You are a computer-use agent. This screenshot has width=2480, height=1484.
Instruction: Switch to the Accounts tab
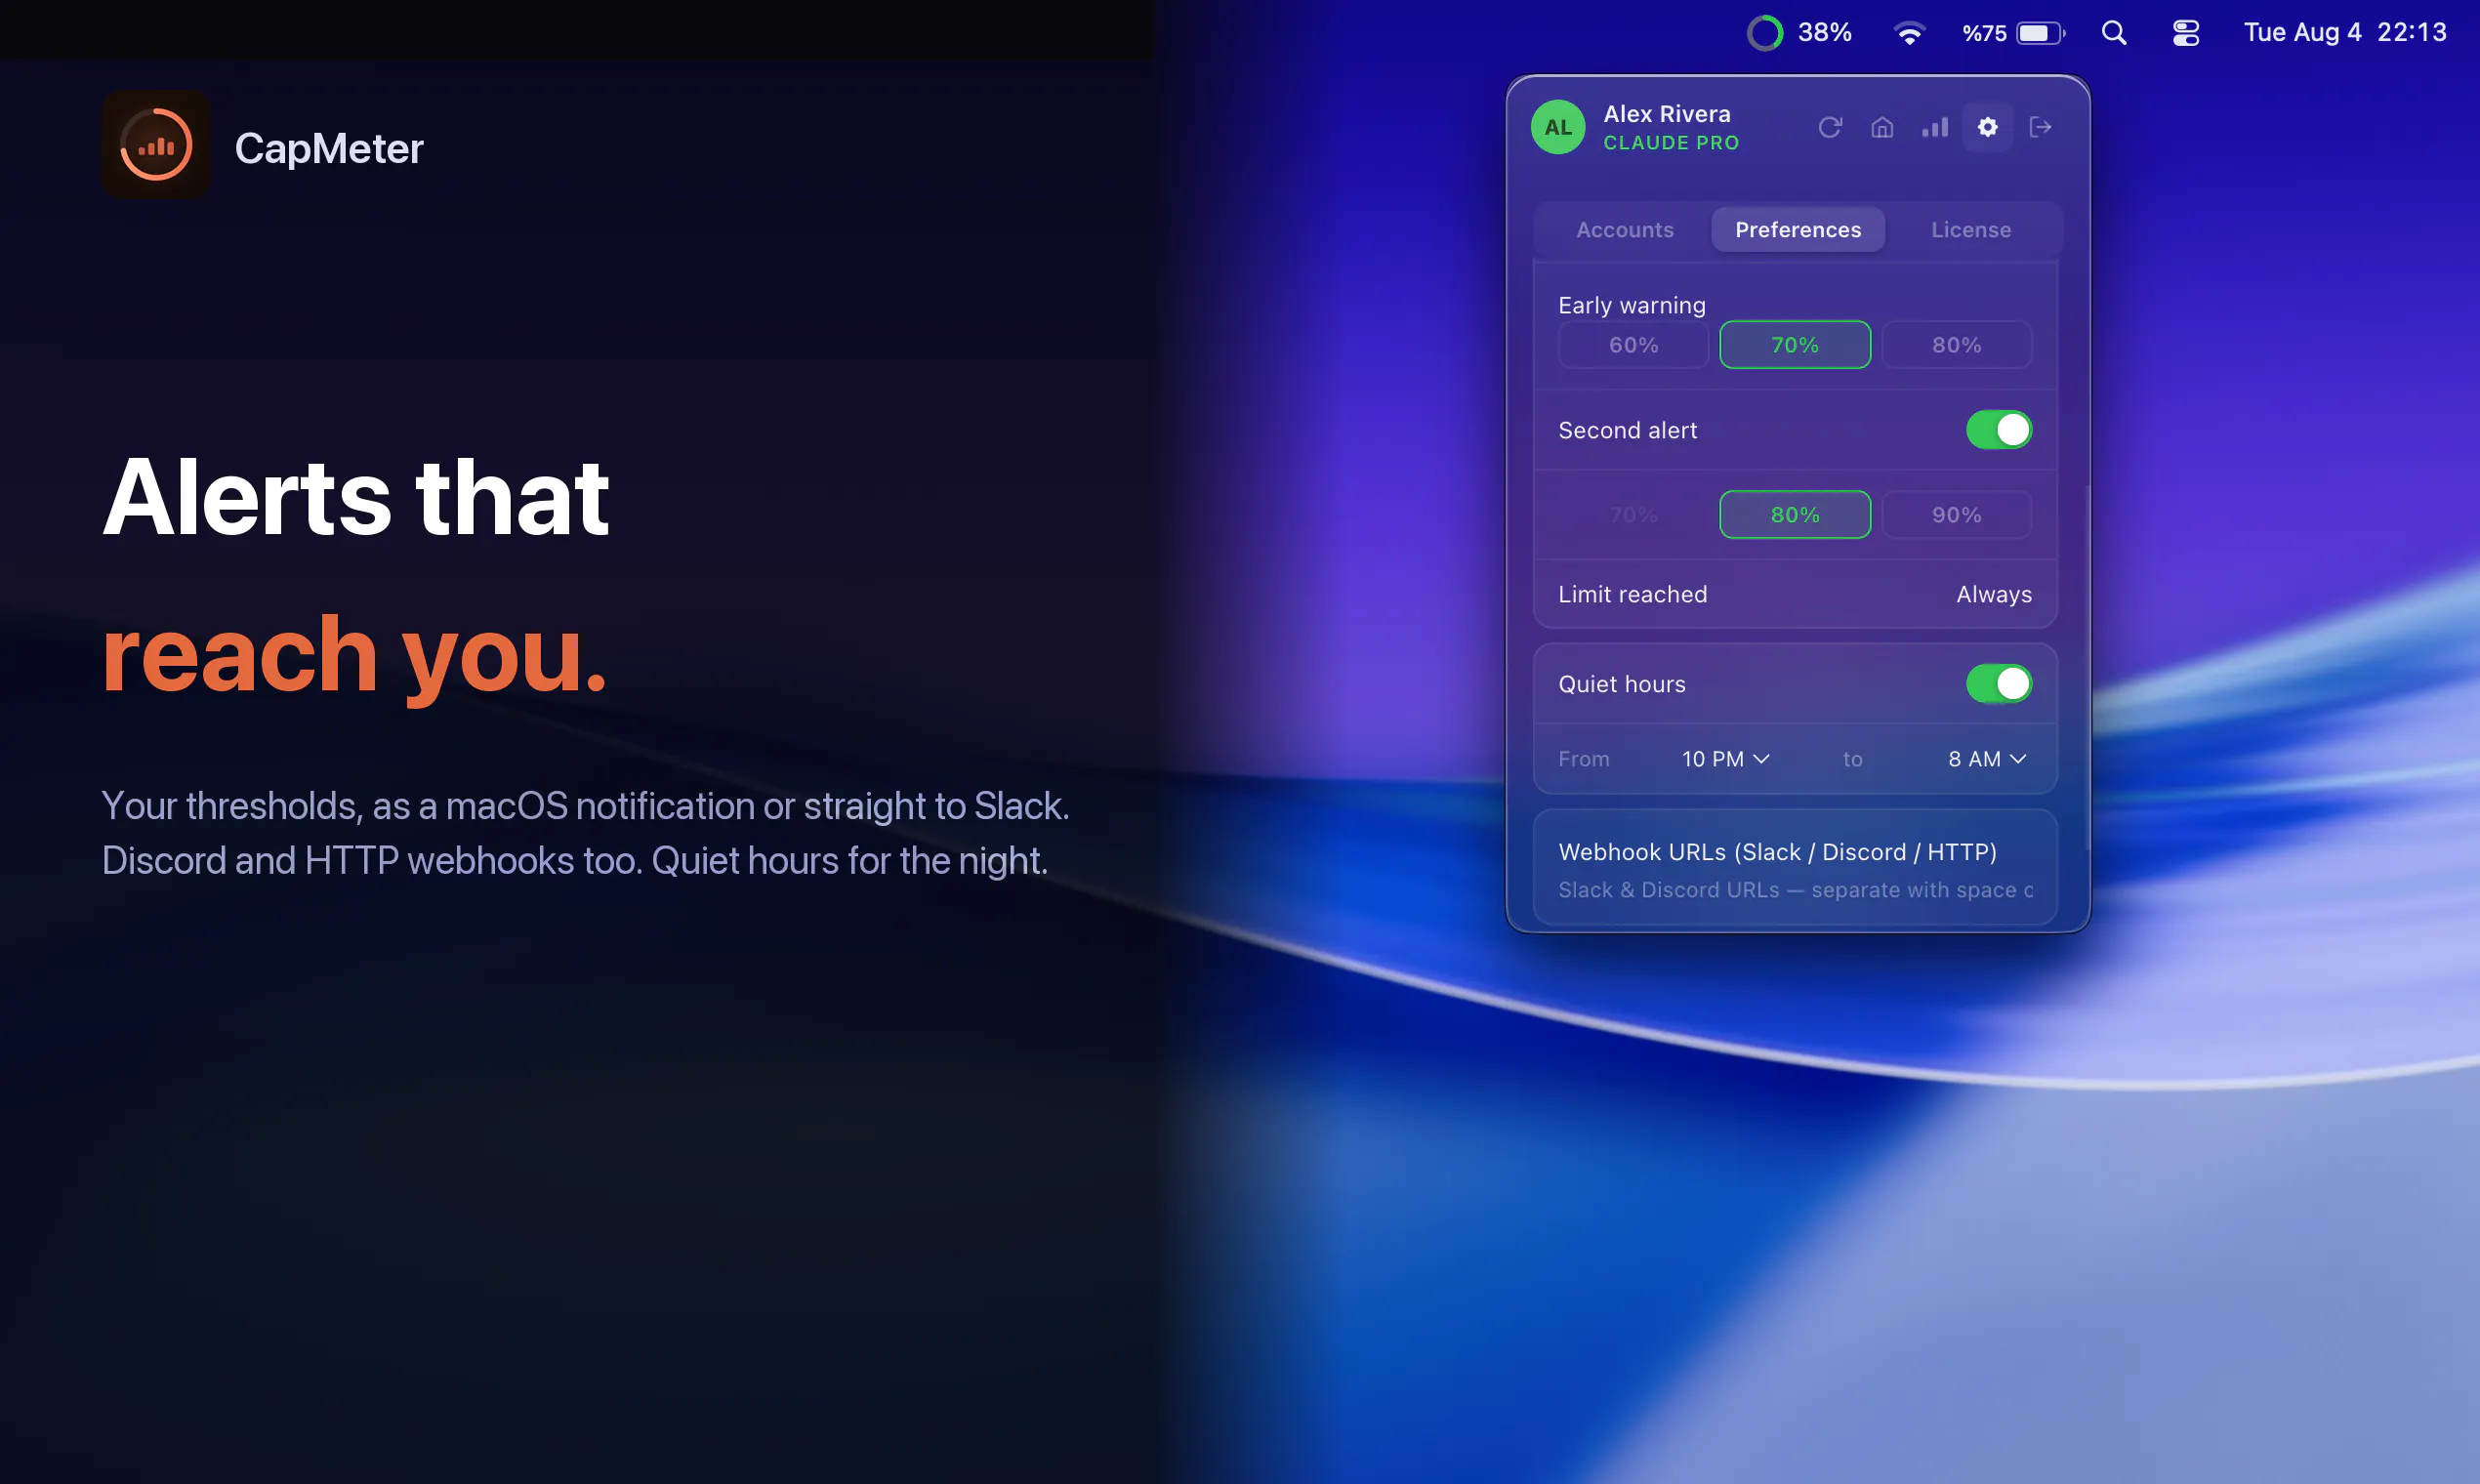[1625, 230]
